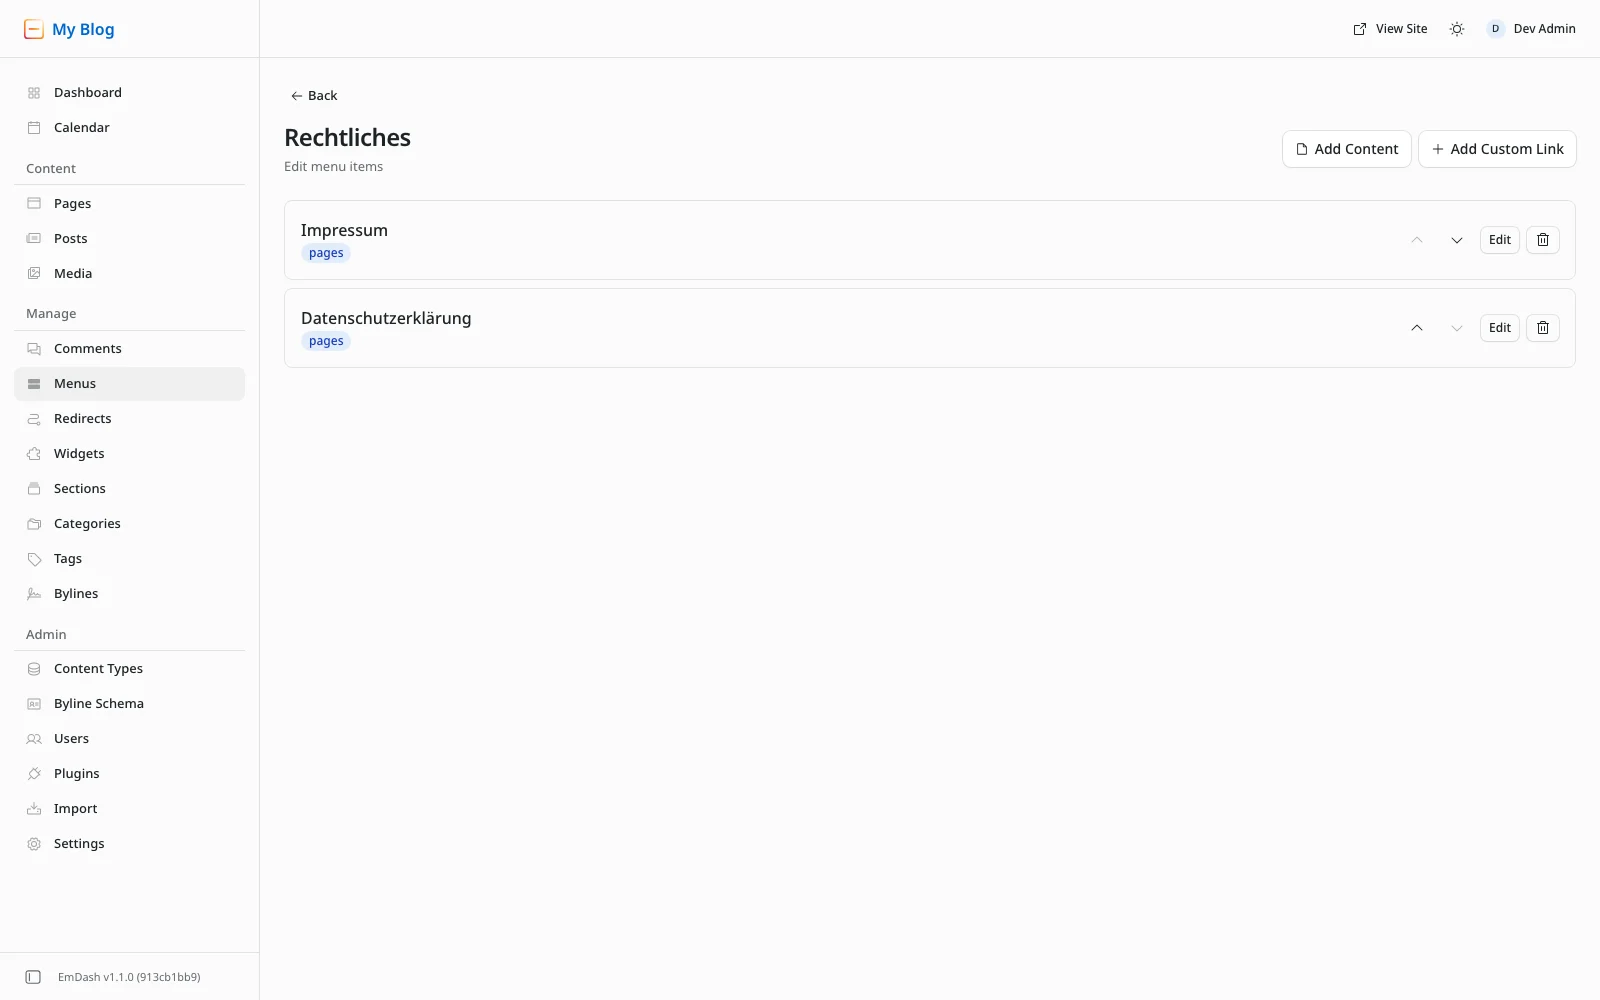This screenshot has height=1000, width=1600.
Task: Open the Dev Admin user menu
Action: [x=1531, y=29]
